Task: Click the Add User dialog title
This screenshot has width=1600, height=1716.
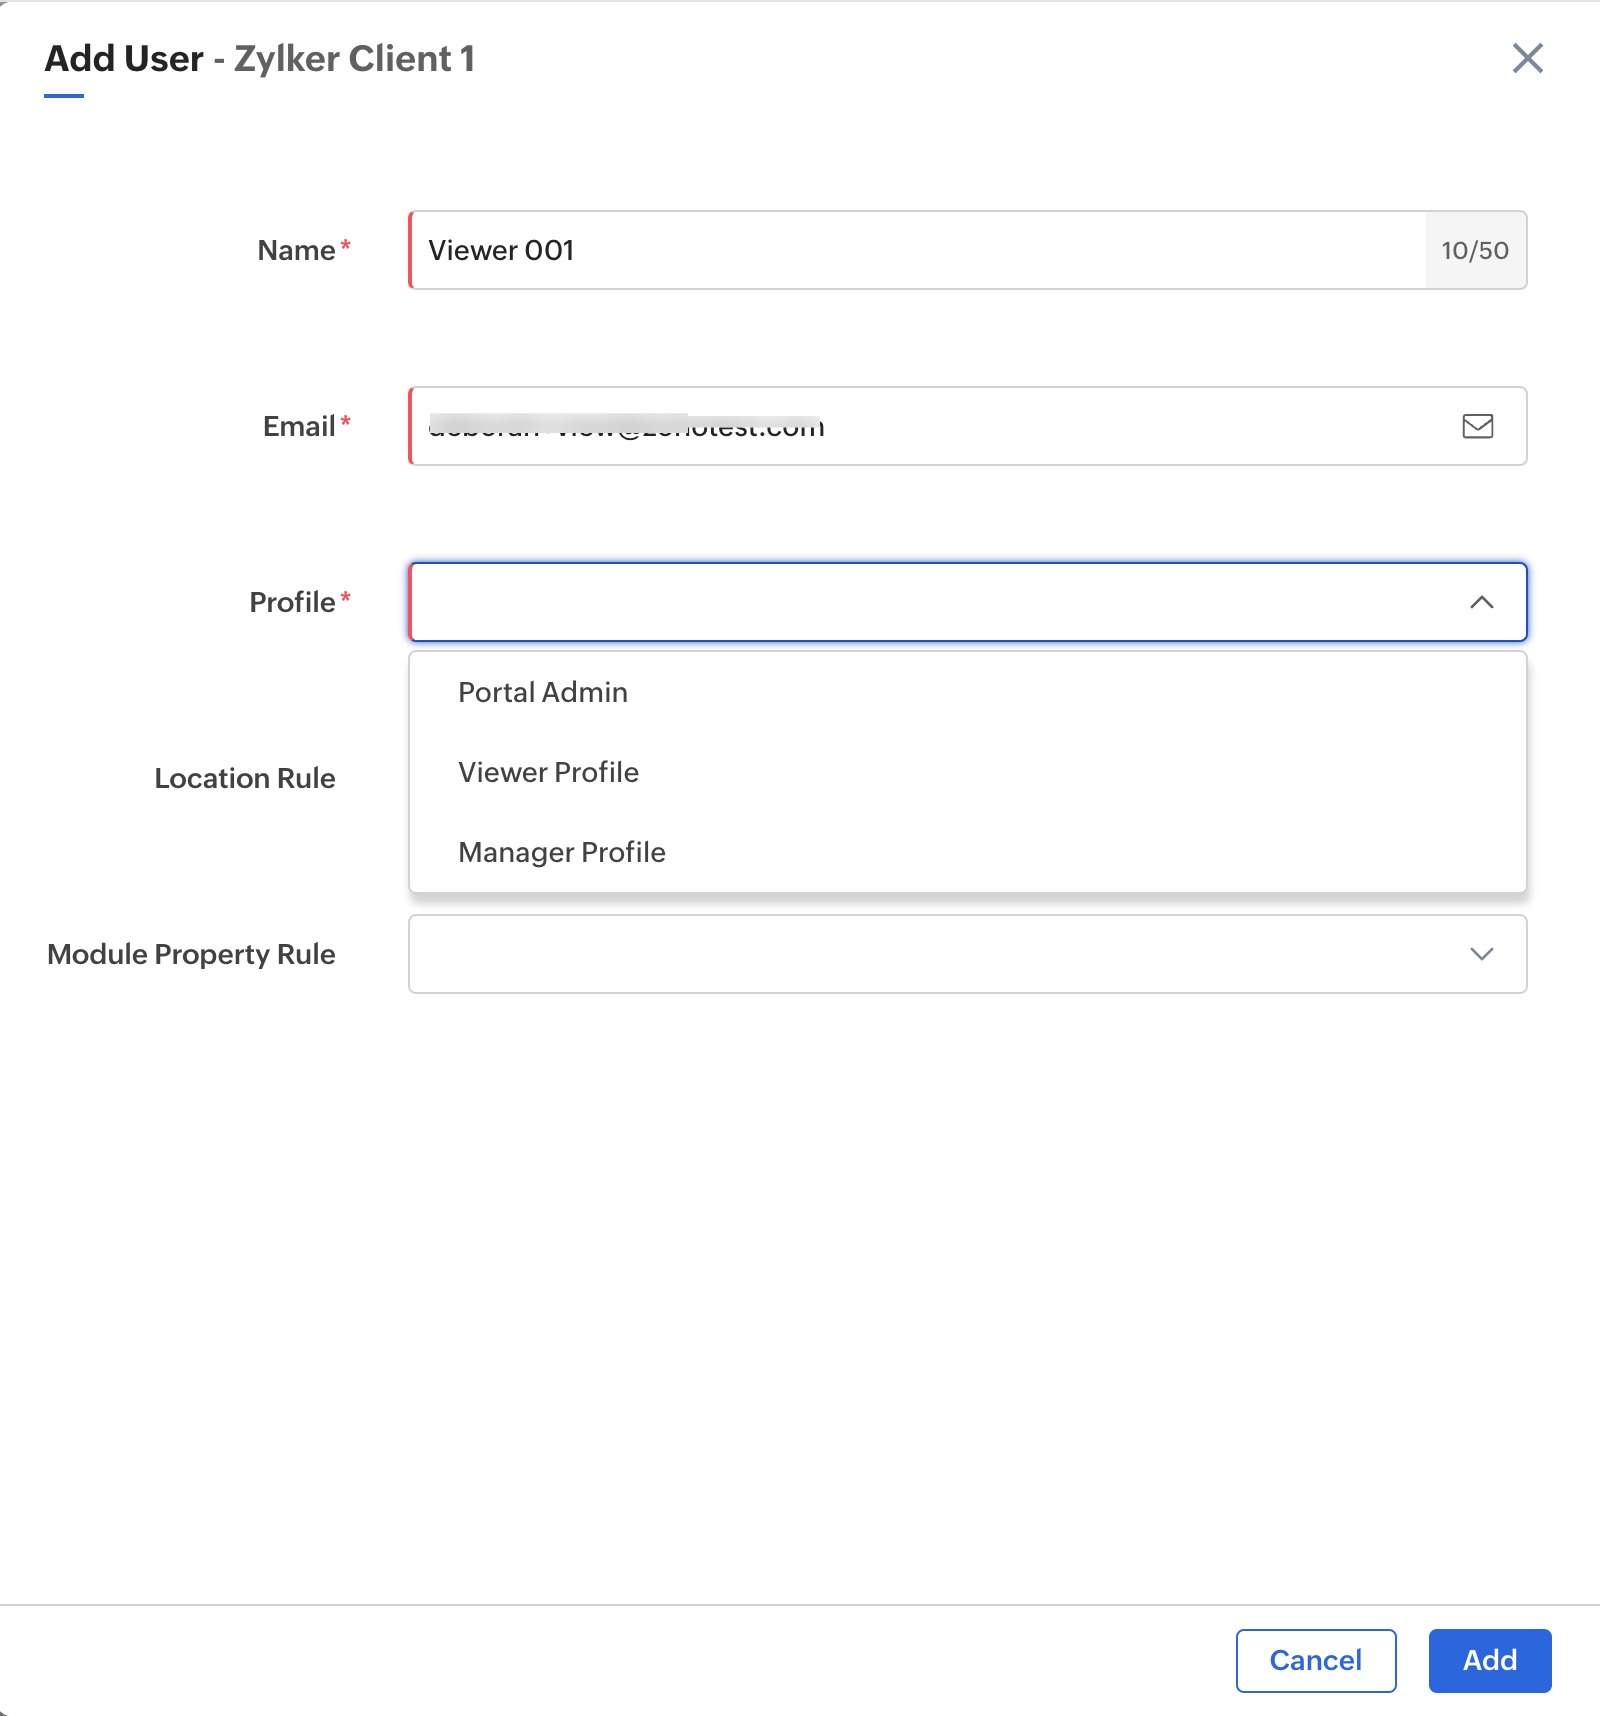Action: coord(259,59)
